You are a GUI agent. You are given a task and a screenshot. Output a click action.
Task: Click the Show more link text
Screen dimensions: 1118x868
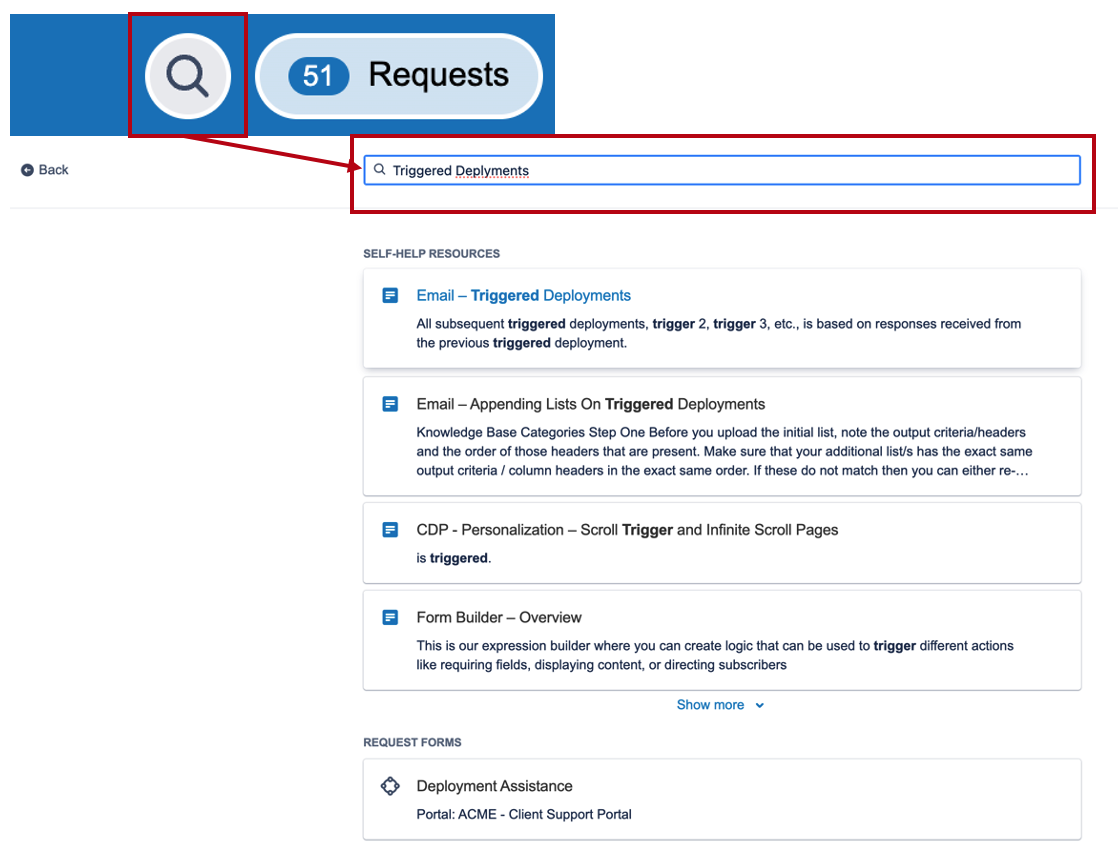[x=710, y=705]
